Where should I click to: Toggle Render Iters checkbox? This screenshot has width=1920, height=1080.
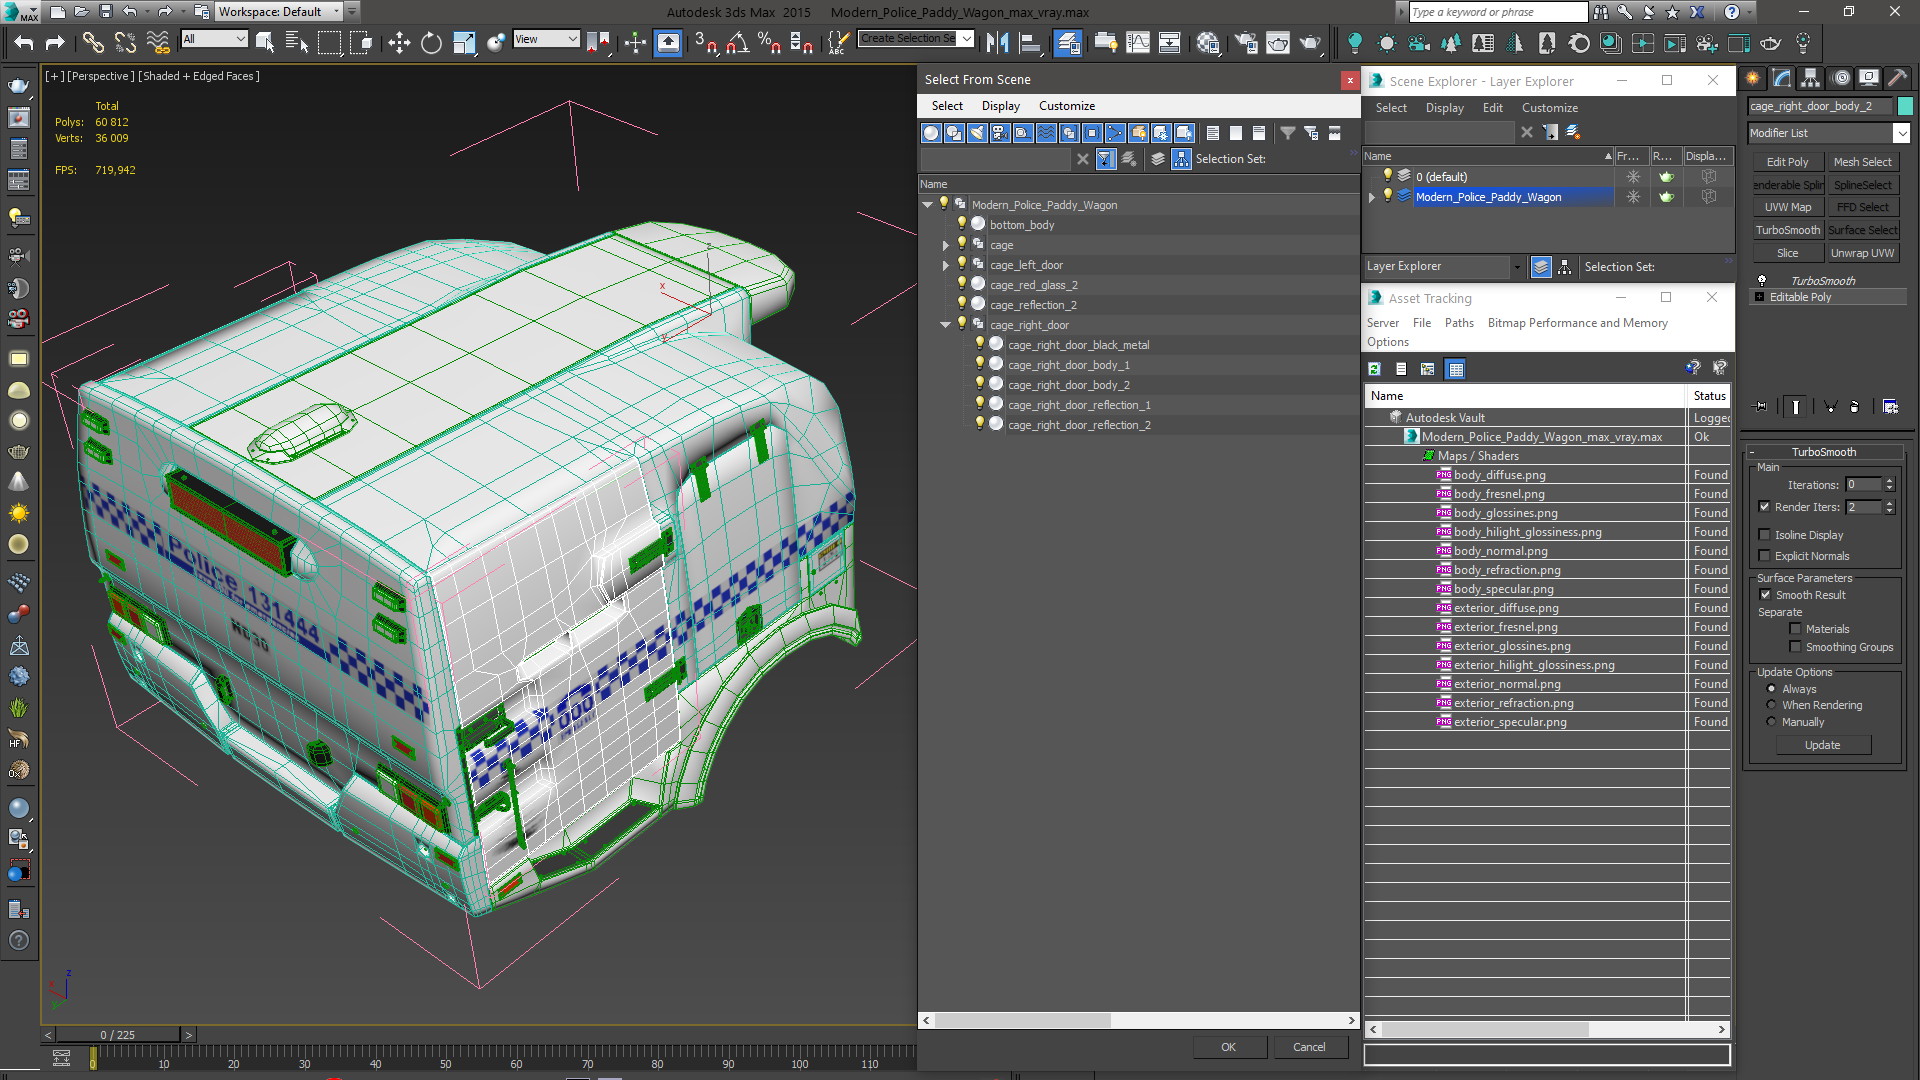(x=1765, y=507)
